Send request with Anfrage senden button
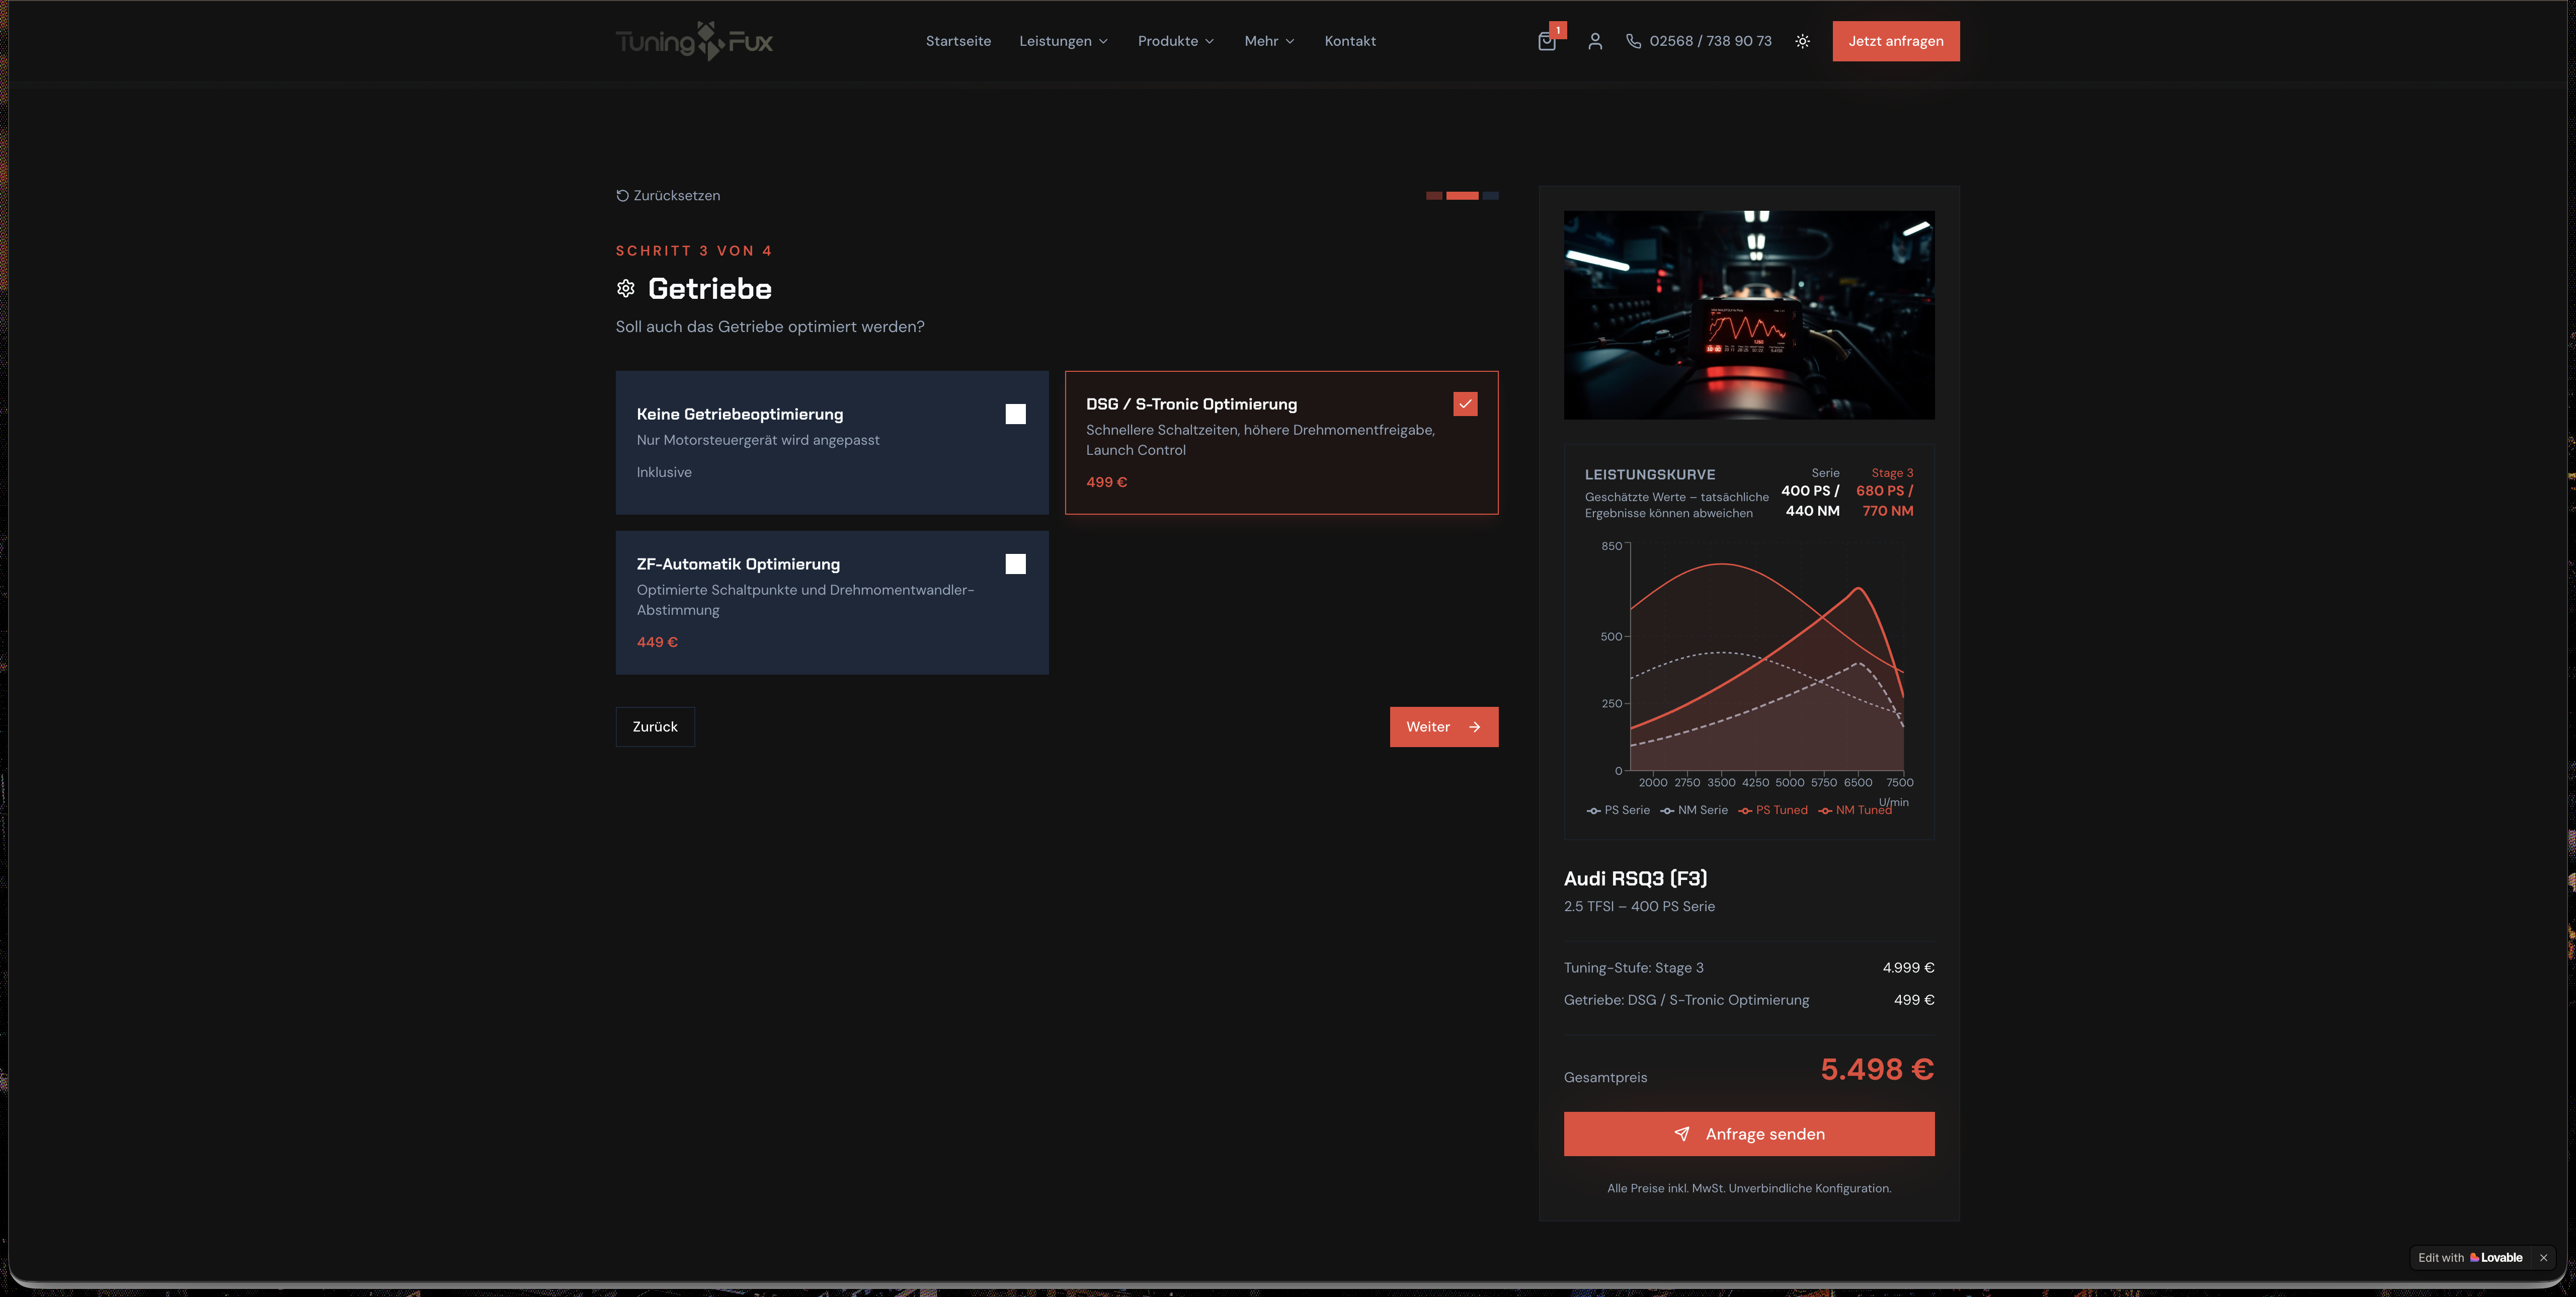Screen dimensions: 2576x1297 pos(1749,1134)
